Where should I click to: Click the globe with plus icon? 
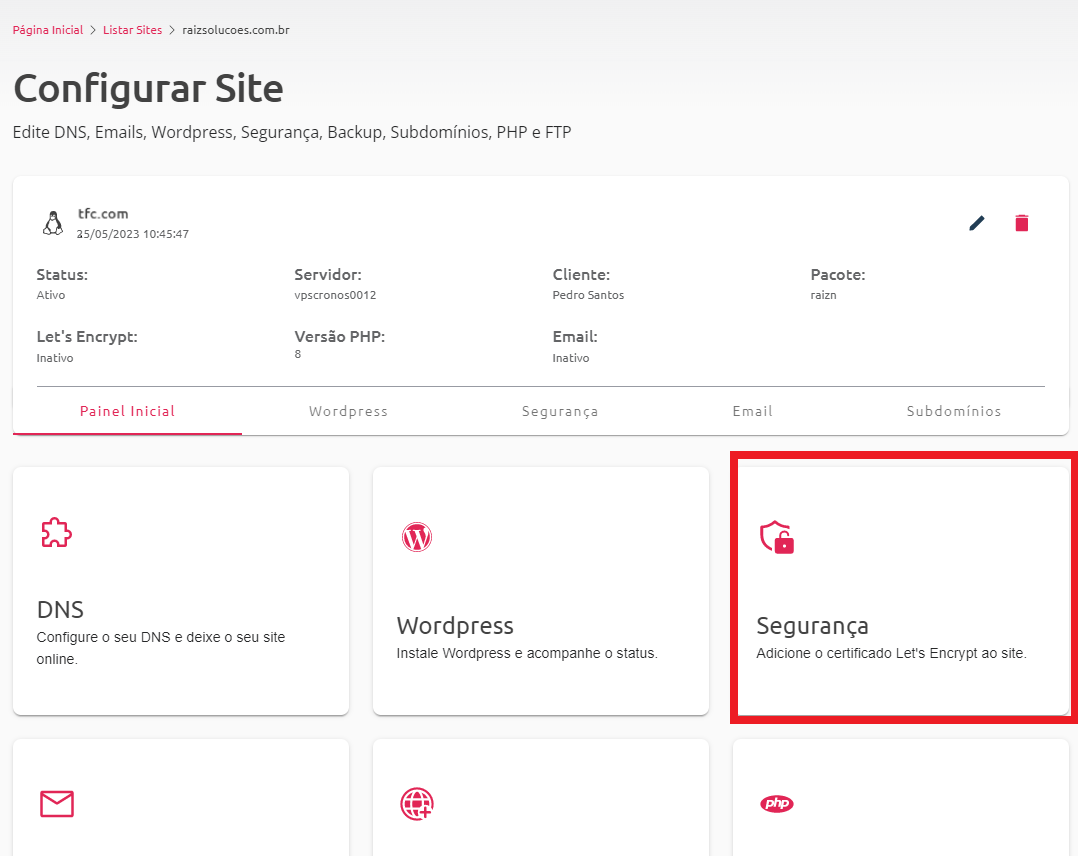coord(417,804)
